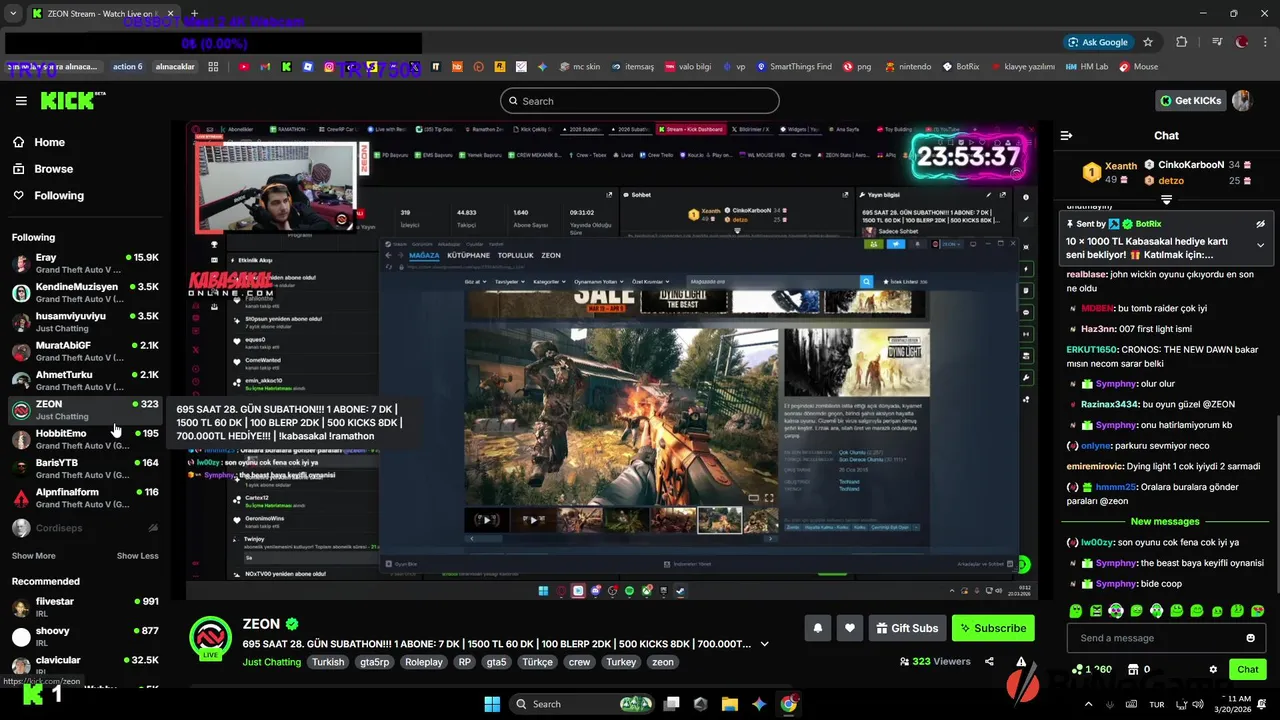The height and width of the screenshot is (720, 1280).
Task: Open the emoji picker in message box
Action: click(x=1250, y=638)
